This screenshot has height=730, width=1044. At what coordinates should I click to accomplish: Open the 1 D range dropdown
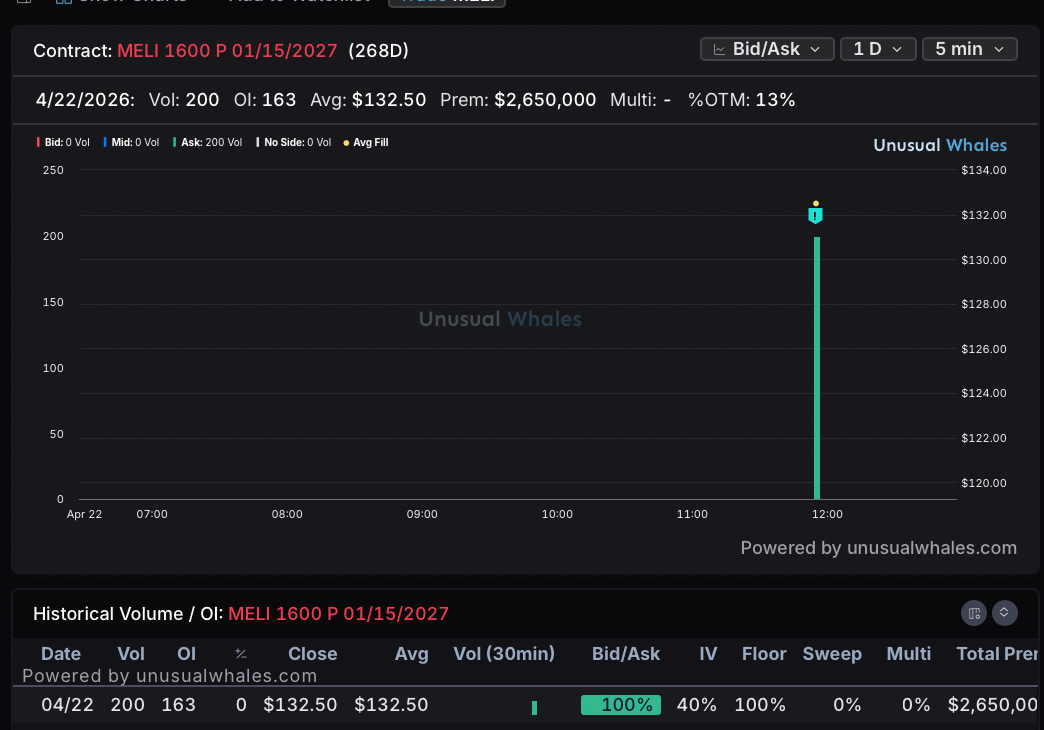pos(878,49)
